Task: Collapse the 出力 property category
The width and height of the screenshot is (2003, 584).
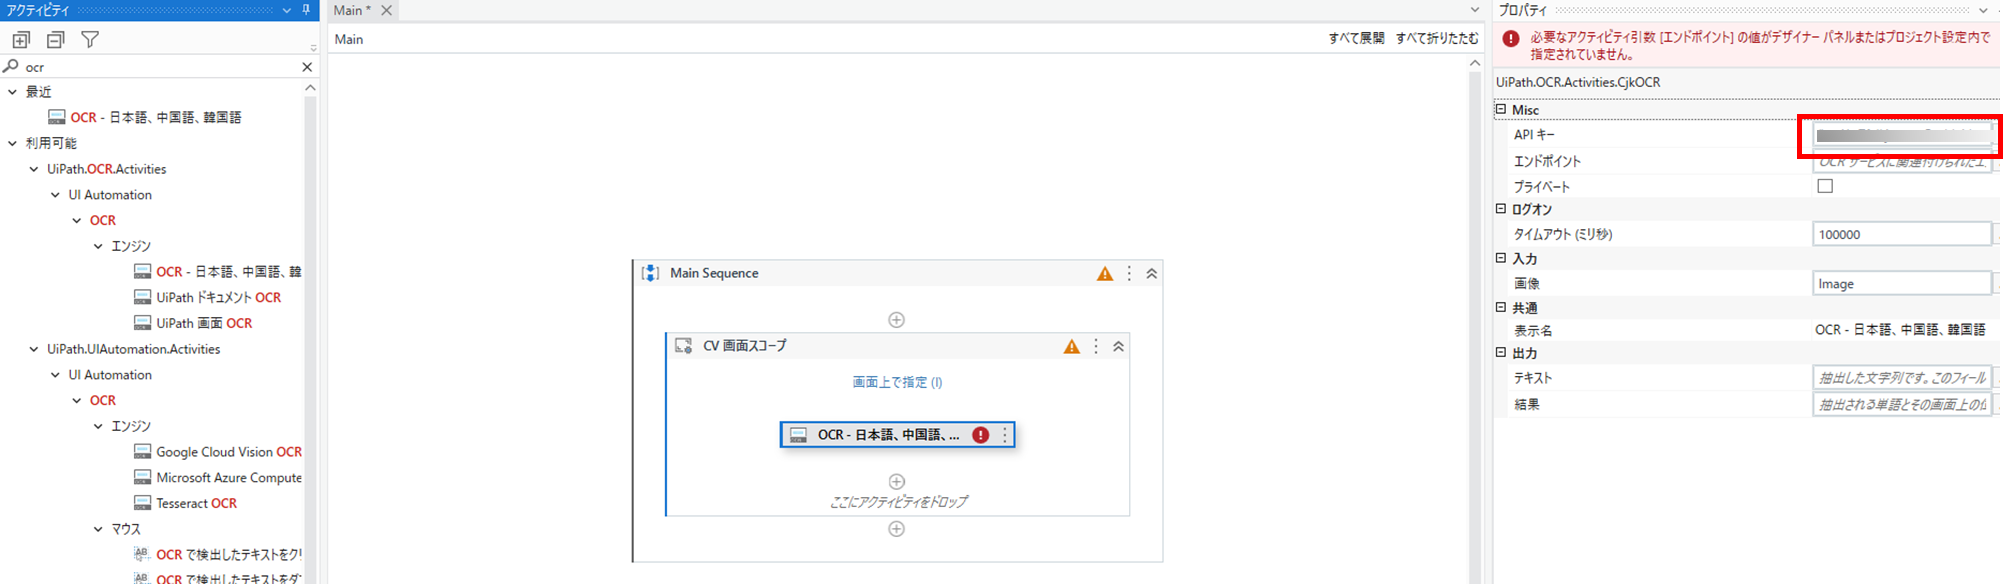Action: [1501, 353]
